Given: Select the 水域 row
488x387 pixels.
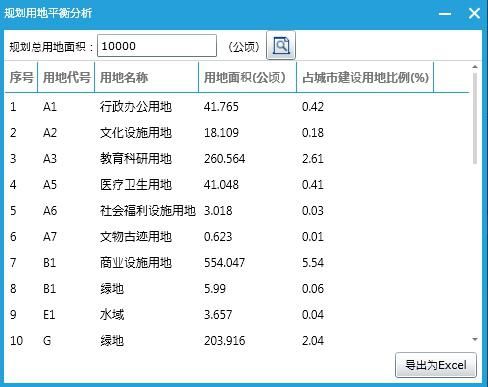Looking at the screenshot, I should pyautogui.click(x=237, y=315).
